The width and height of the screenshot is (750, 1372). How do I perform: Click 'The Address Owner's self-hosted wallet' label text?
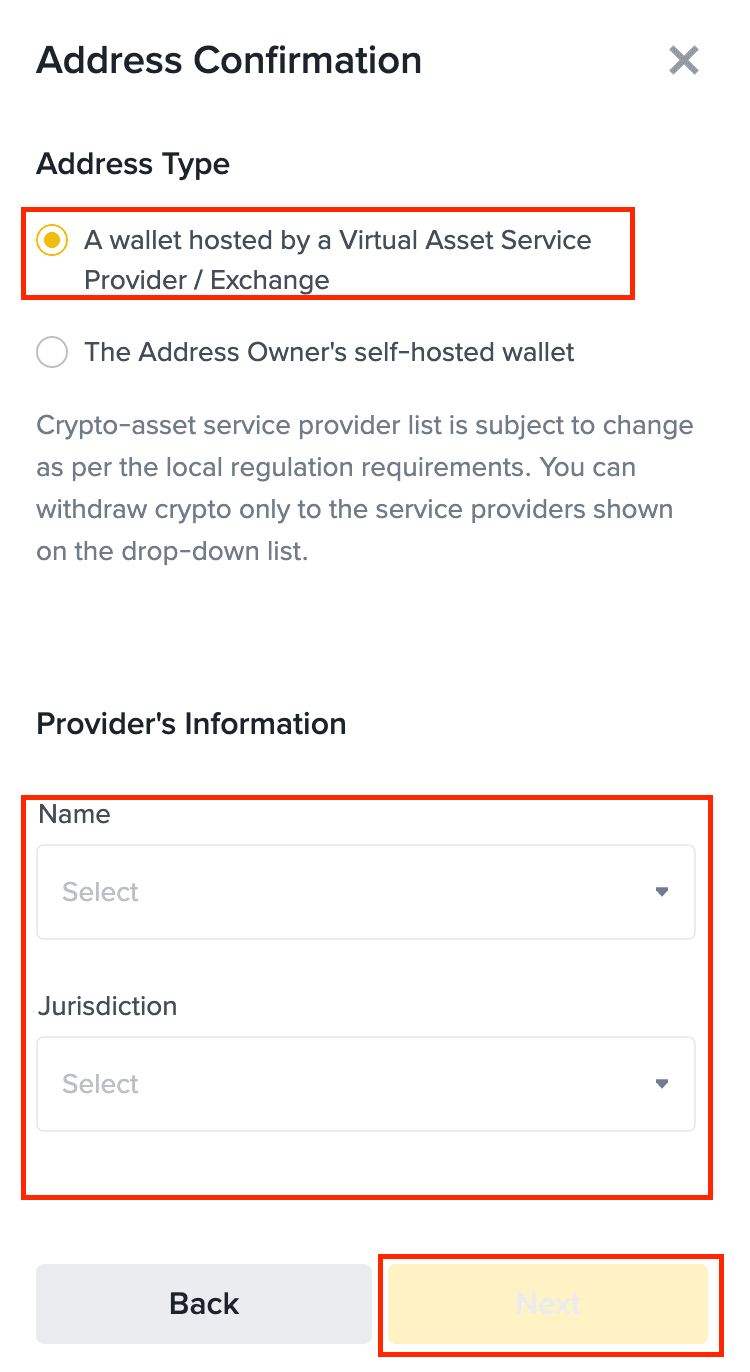tap(329, 352)
